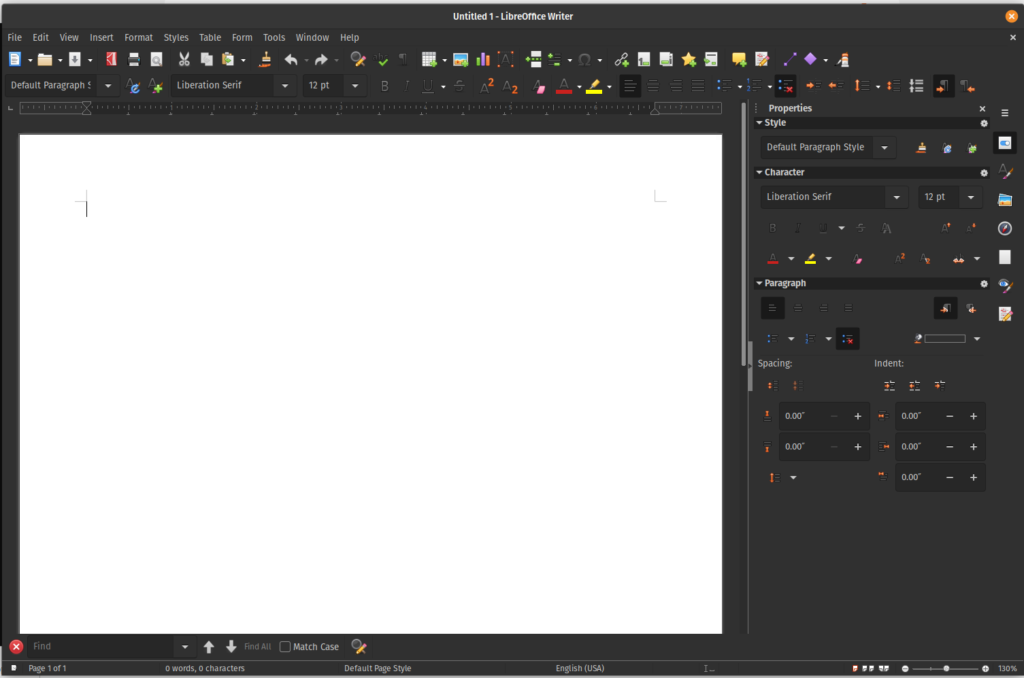1024x678 pixels.
Task: Open the Find history dropdown arrow
Action: [x=185, y=647]
